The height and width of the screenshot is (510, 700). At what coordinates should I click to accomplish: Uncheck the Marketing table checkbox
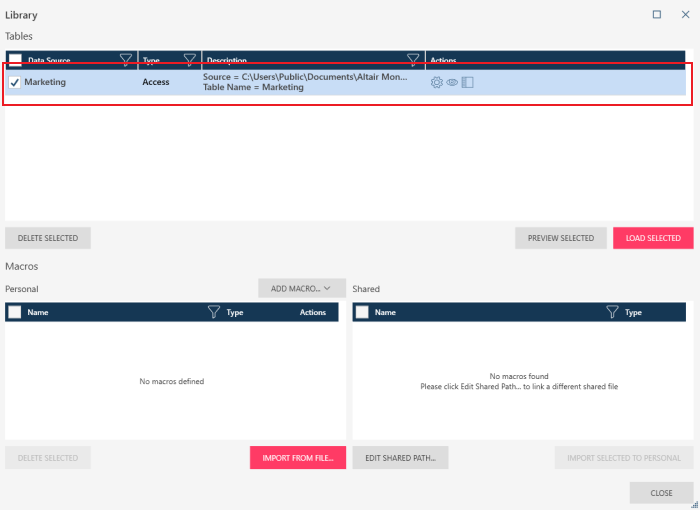(x=15, y=82)
